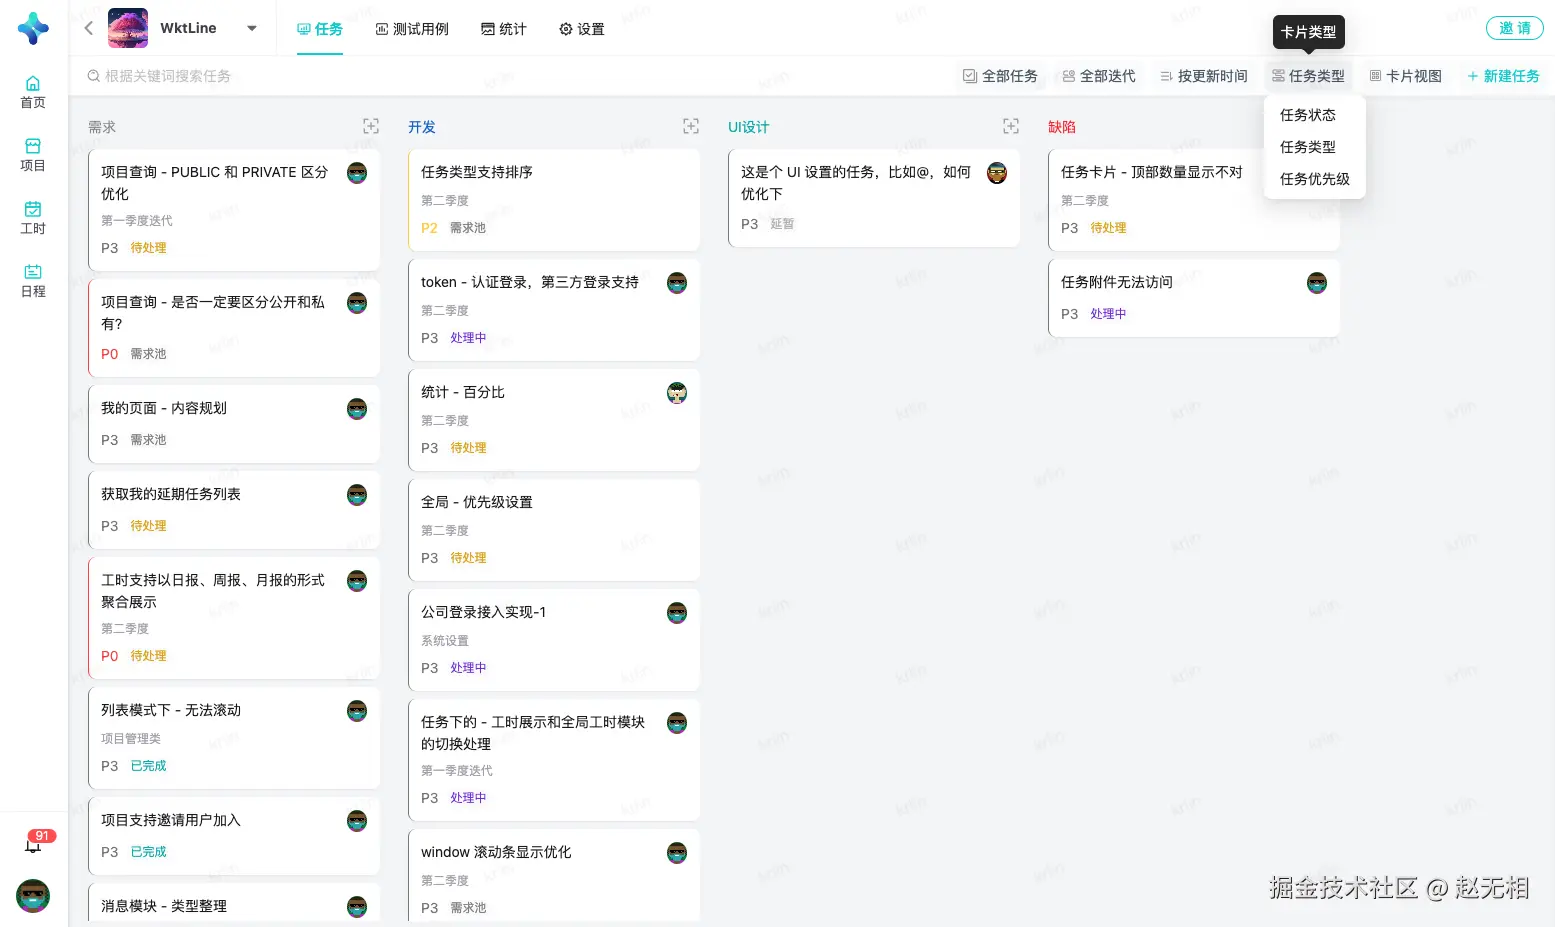Click the UI设计 column header
The height and width of the screenshot is (927, 1555).
pos(749,127)
